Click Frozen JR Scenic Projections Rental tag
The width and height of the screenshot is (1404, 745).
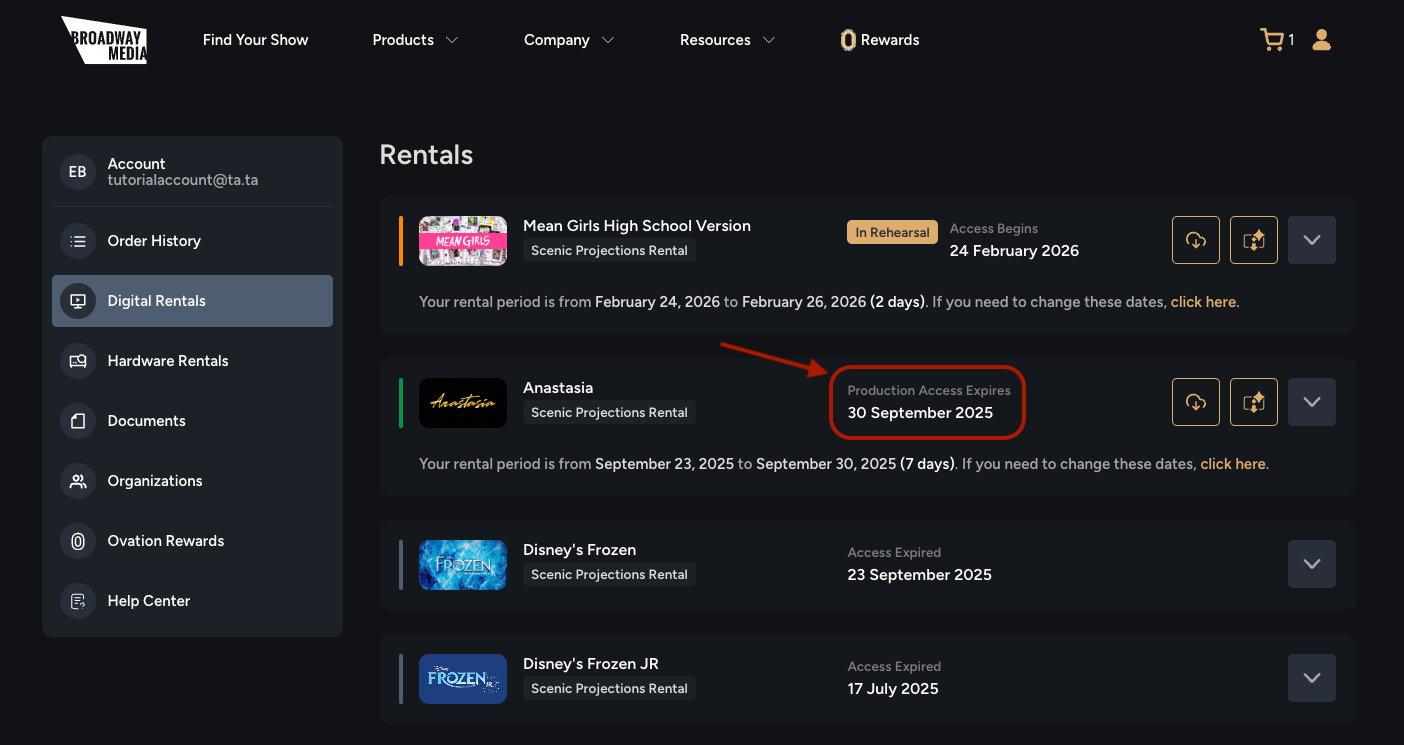(x=609, y=689)
